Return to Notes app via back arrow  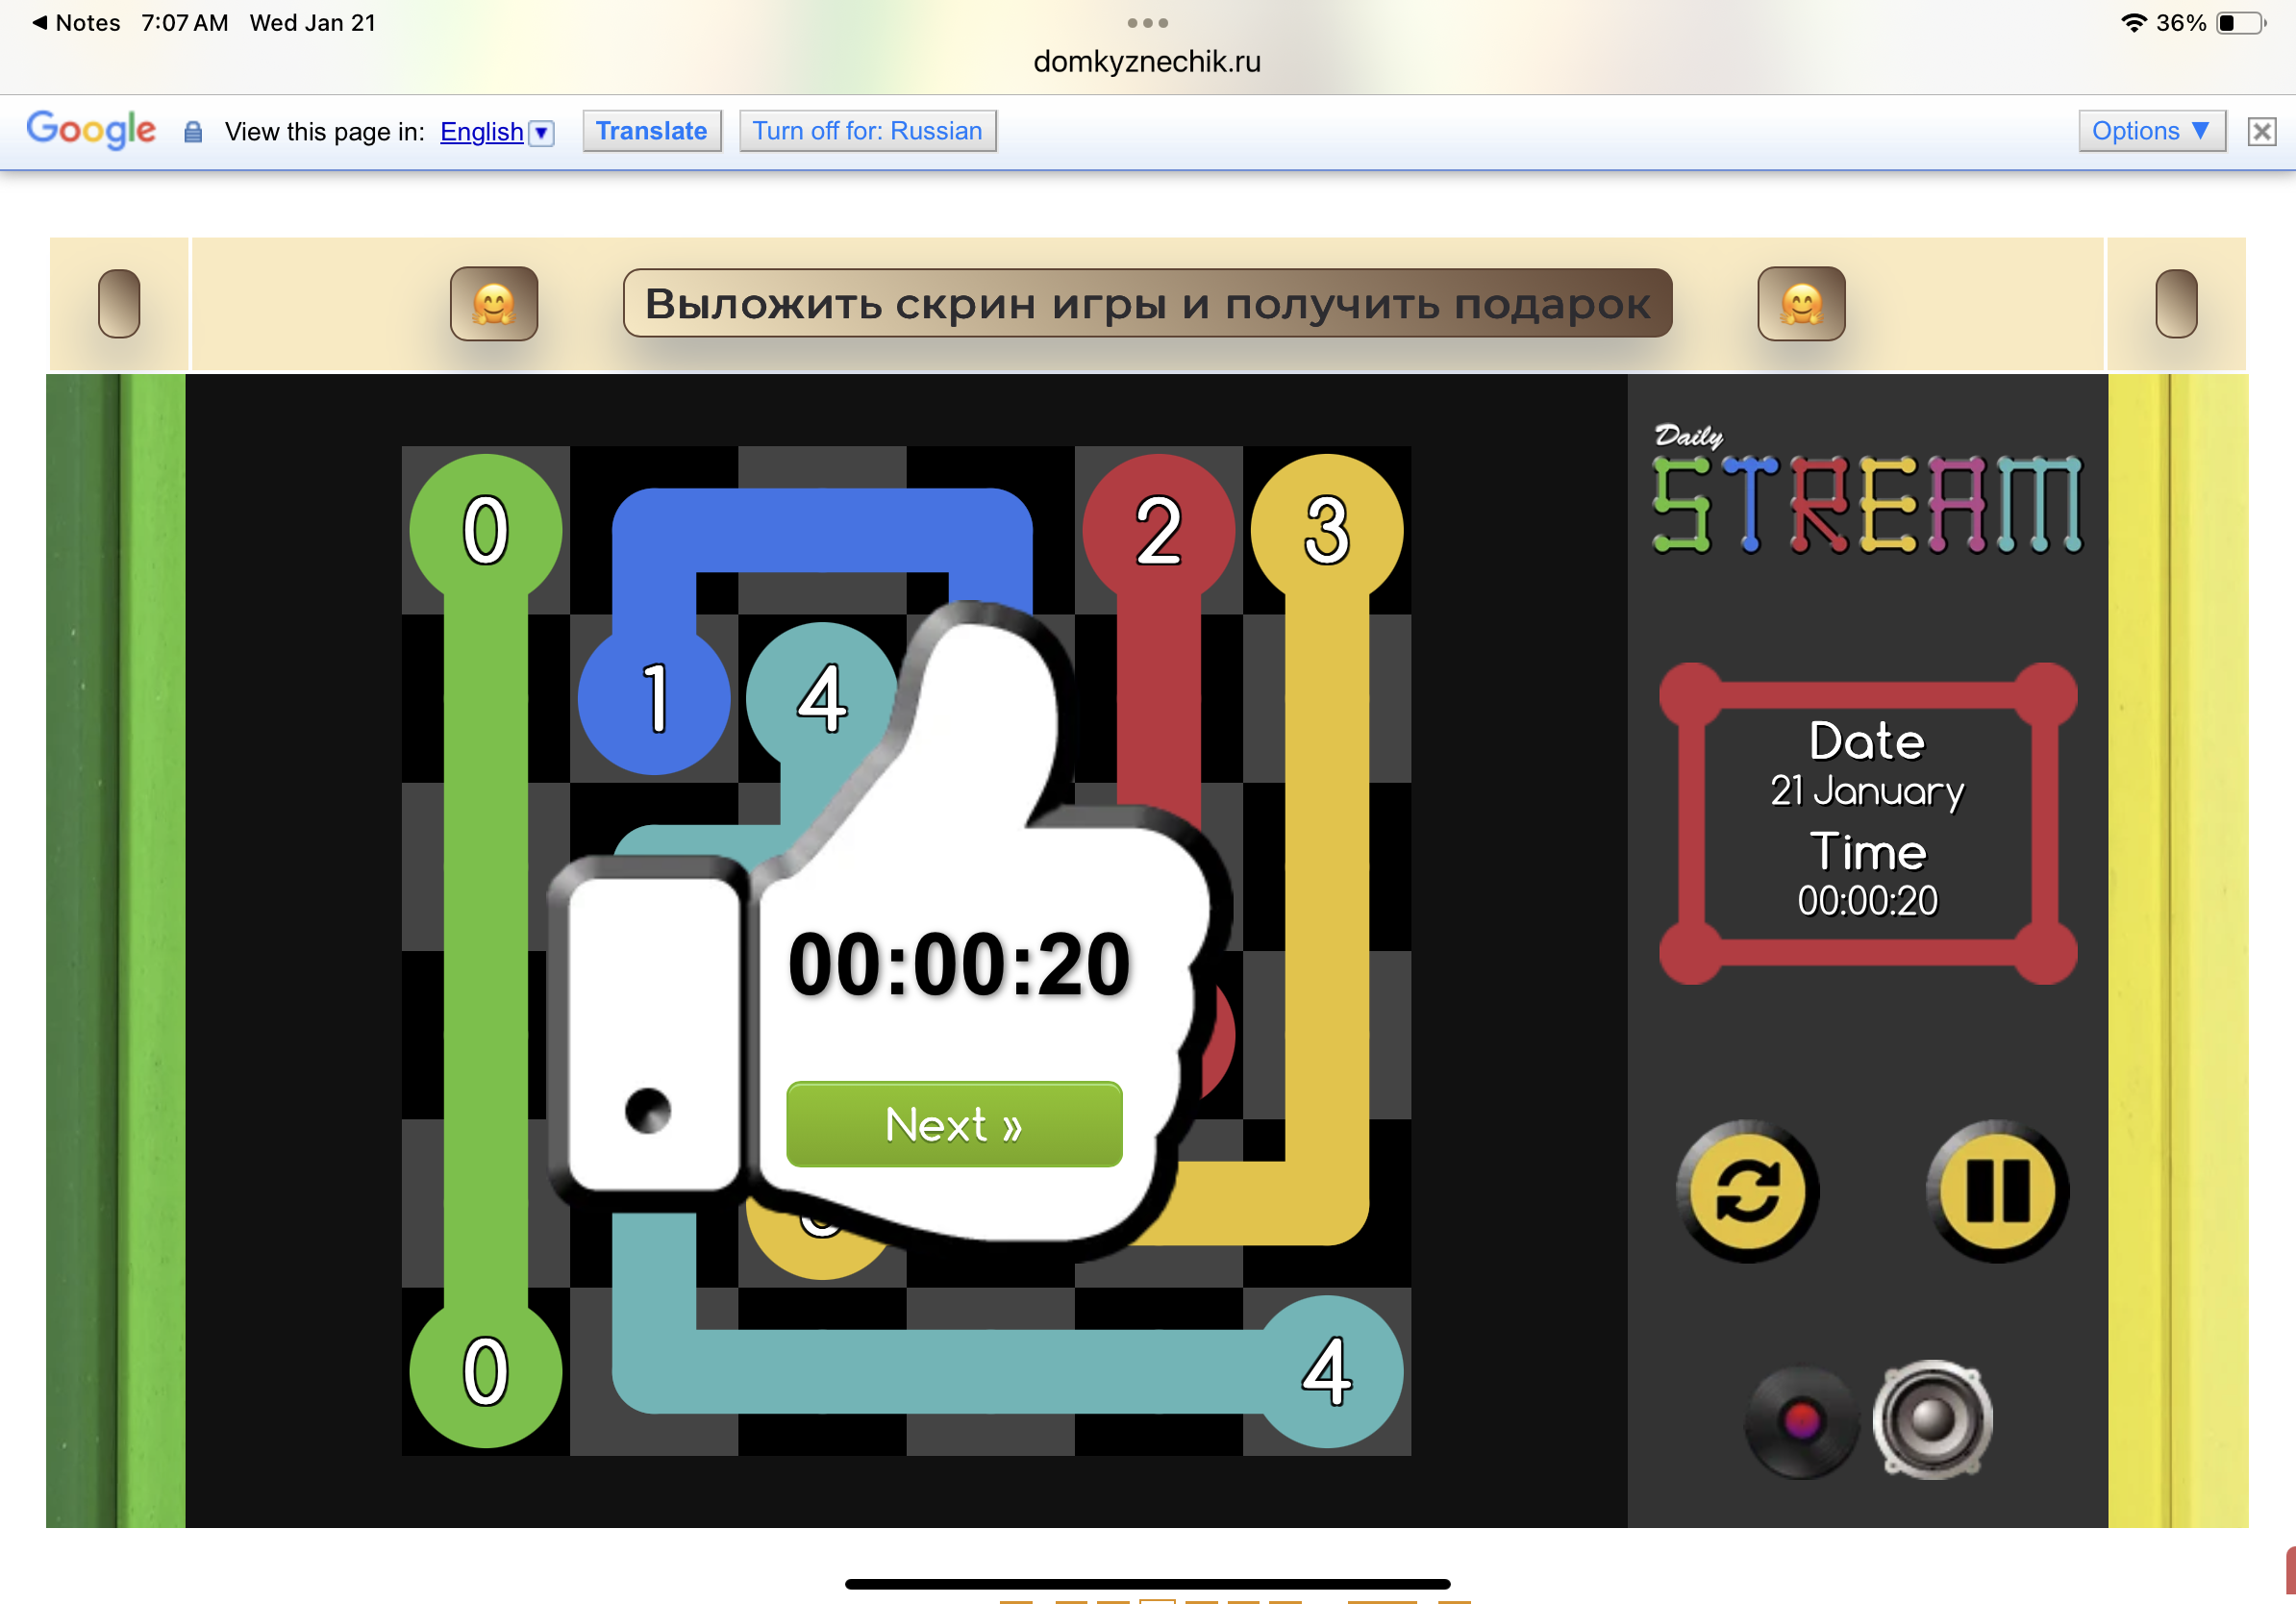(75, 22)
